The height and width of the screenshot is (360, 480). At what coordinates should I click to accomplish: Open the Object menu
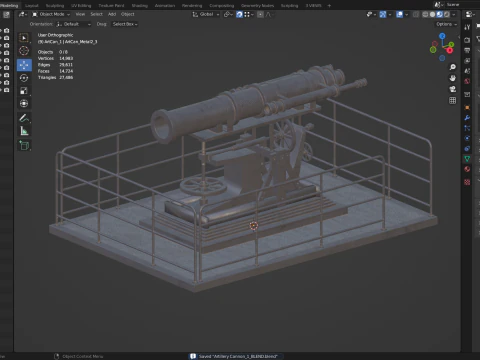(128, 14)
